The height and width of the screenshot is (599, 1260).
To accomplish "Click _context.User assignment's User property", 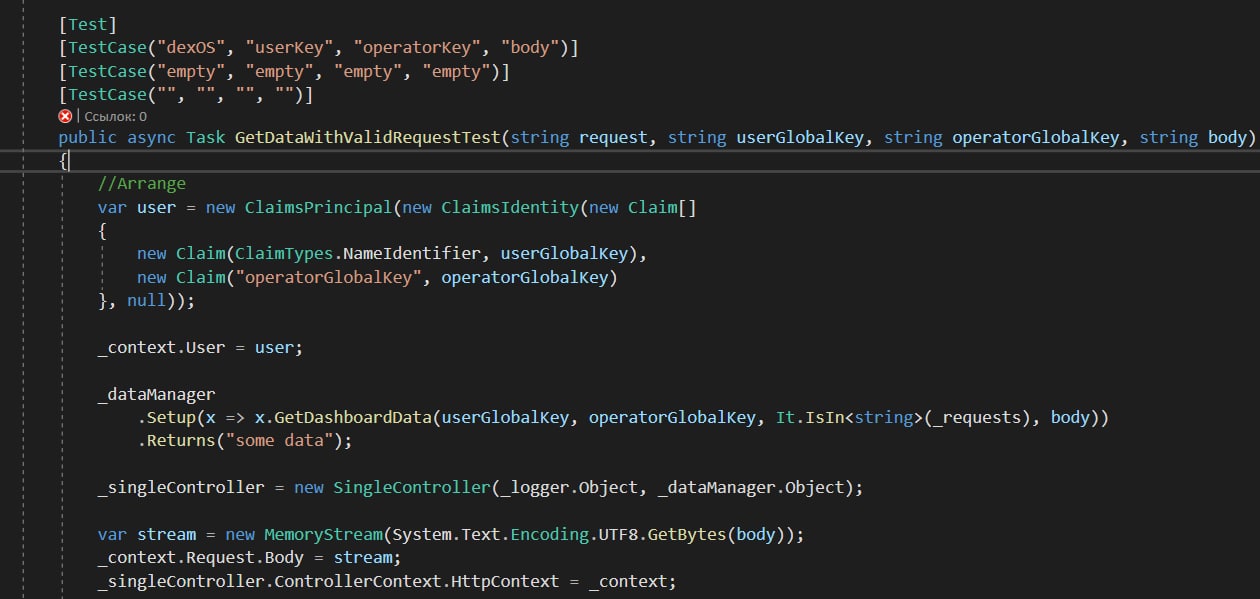I will tap(206, 348).
